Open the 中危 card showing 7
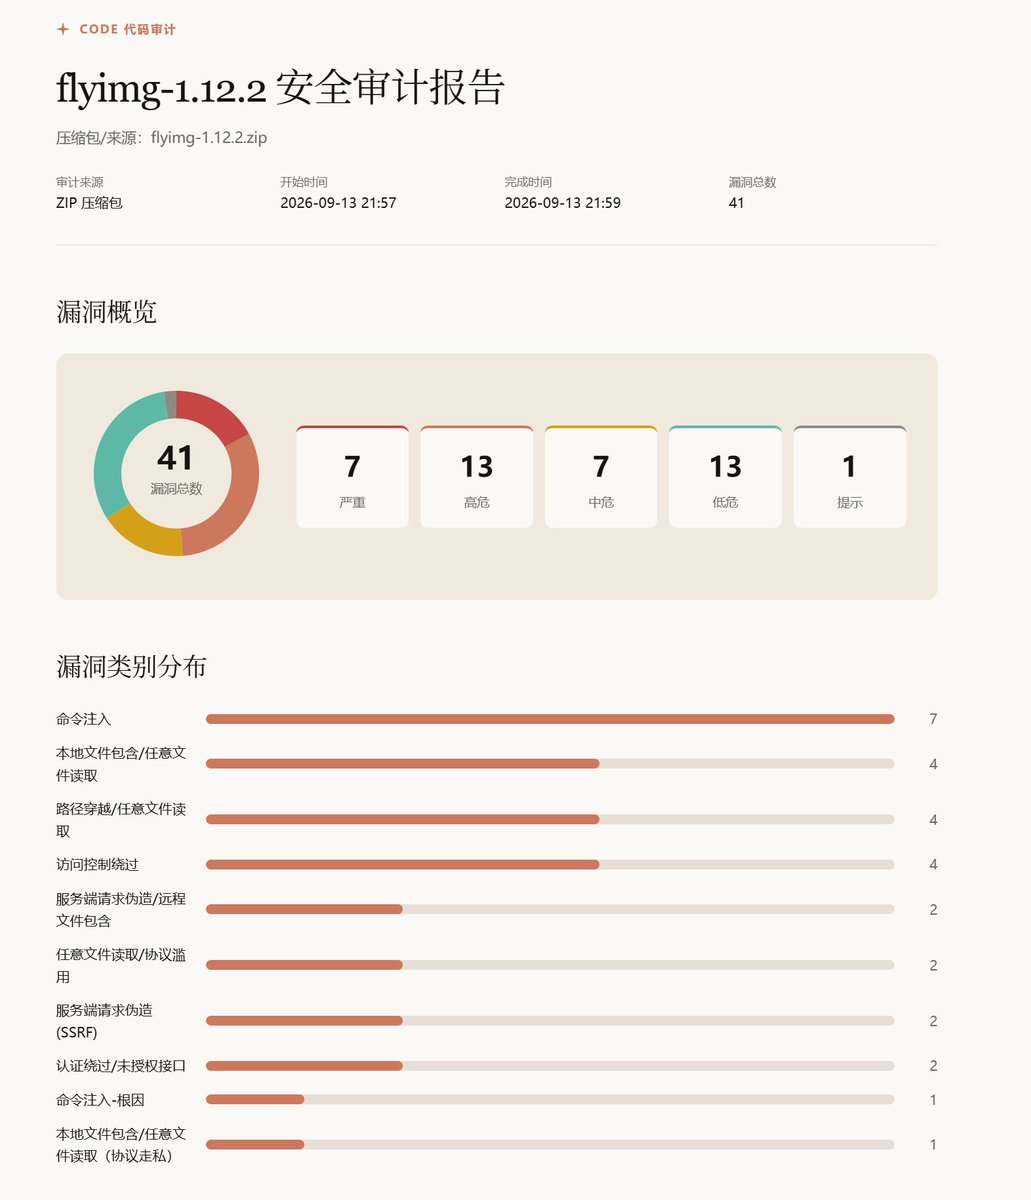1031x1200 pixels. [x=601, y=477]
